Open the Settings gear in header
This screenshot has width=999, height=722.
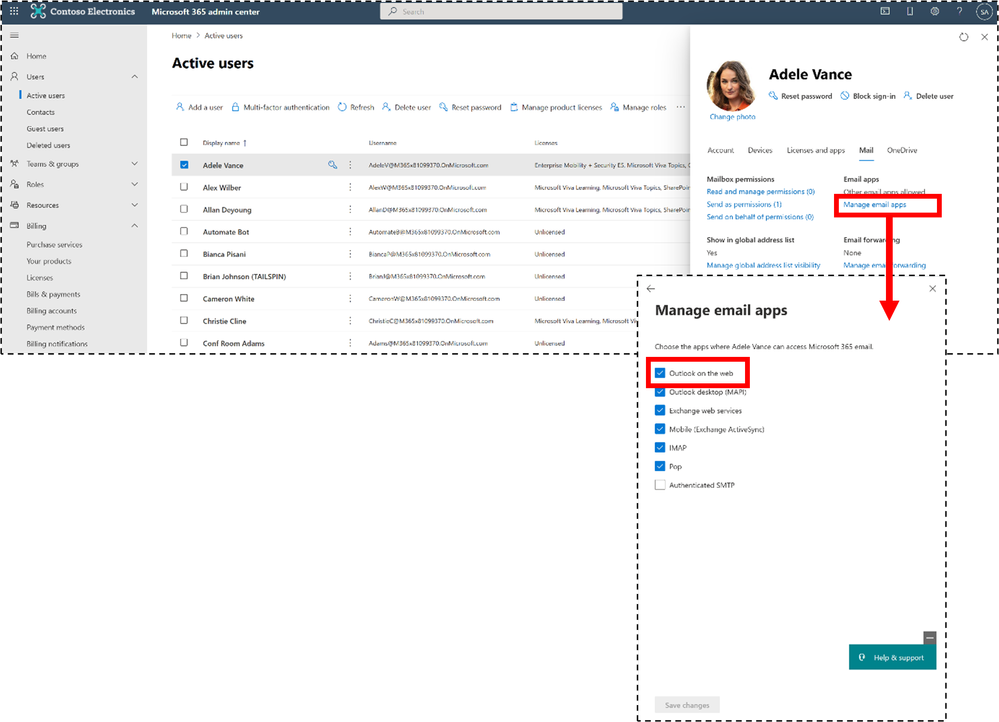pos(935,11)
